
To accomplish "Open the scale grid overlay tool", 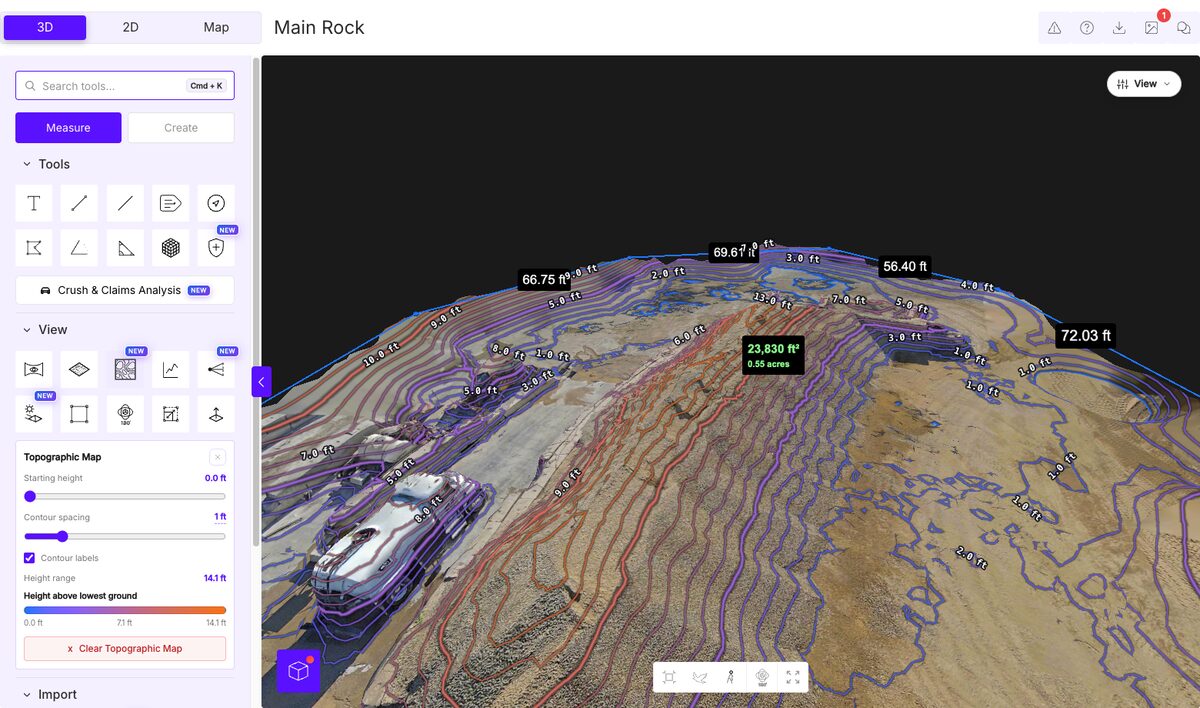I will 171,413.
